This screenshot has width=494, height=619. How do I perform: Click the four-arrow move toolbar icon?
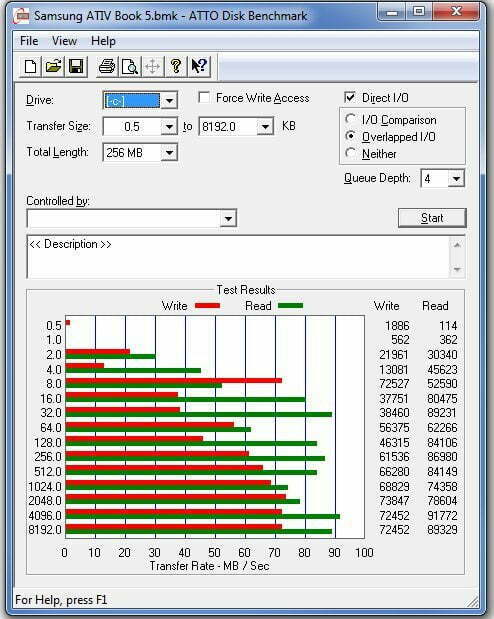click(153, 66)
